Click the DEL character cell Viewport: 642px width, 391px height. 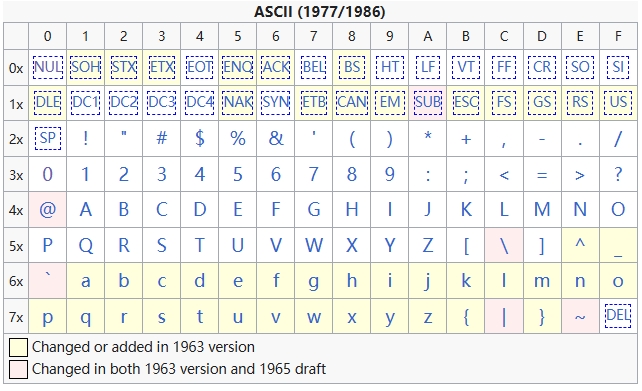tap(618, 316)
